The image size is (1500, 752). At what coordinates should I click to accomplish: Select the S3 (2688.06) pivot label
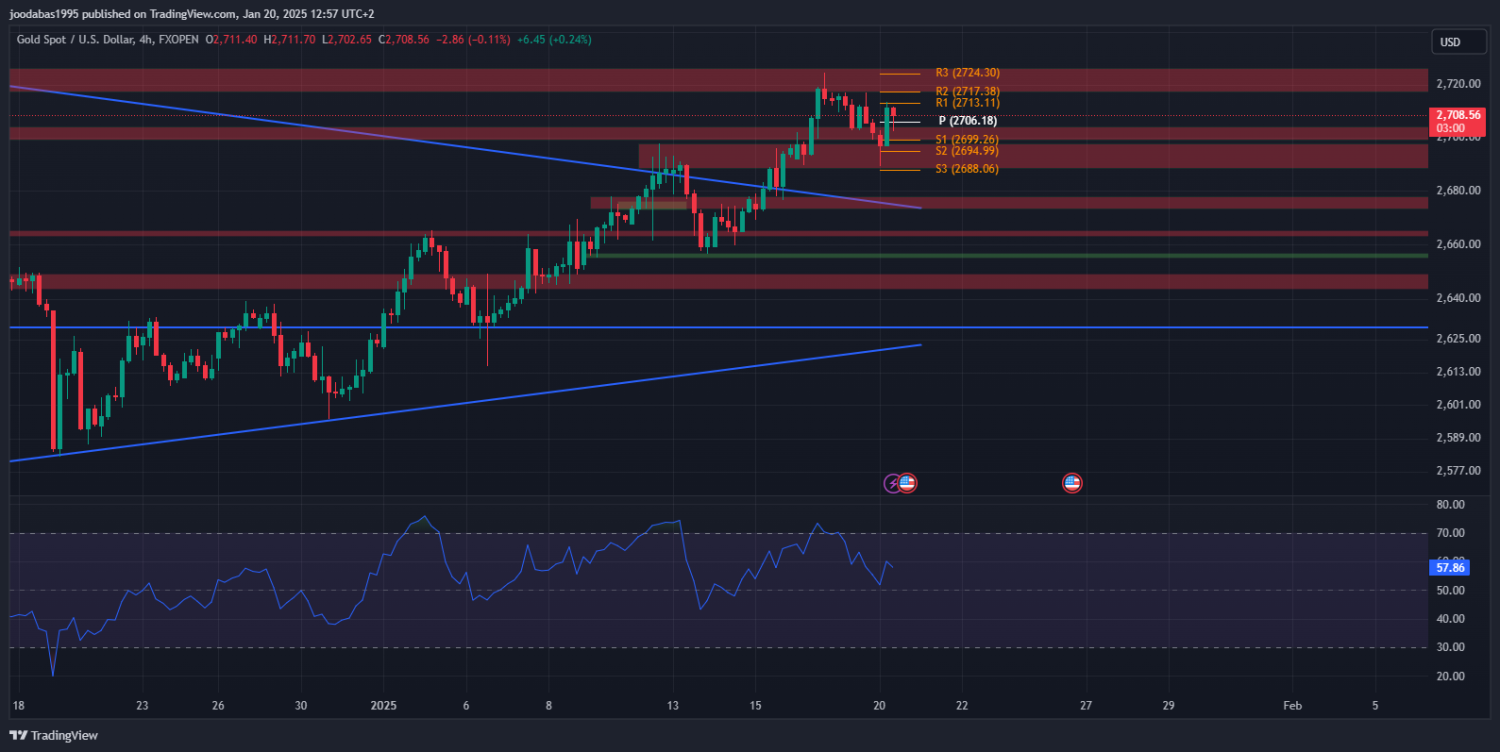tap(967, 169)
